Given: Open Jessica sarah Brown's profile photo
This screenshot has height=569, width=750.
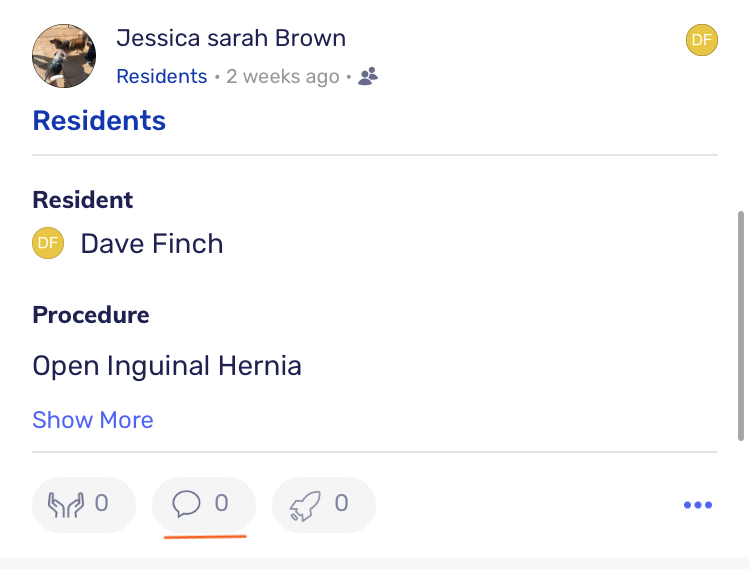Looking at the screenshot, I should [64, 56].
